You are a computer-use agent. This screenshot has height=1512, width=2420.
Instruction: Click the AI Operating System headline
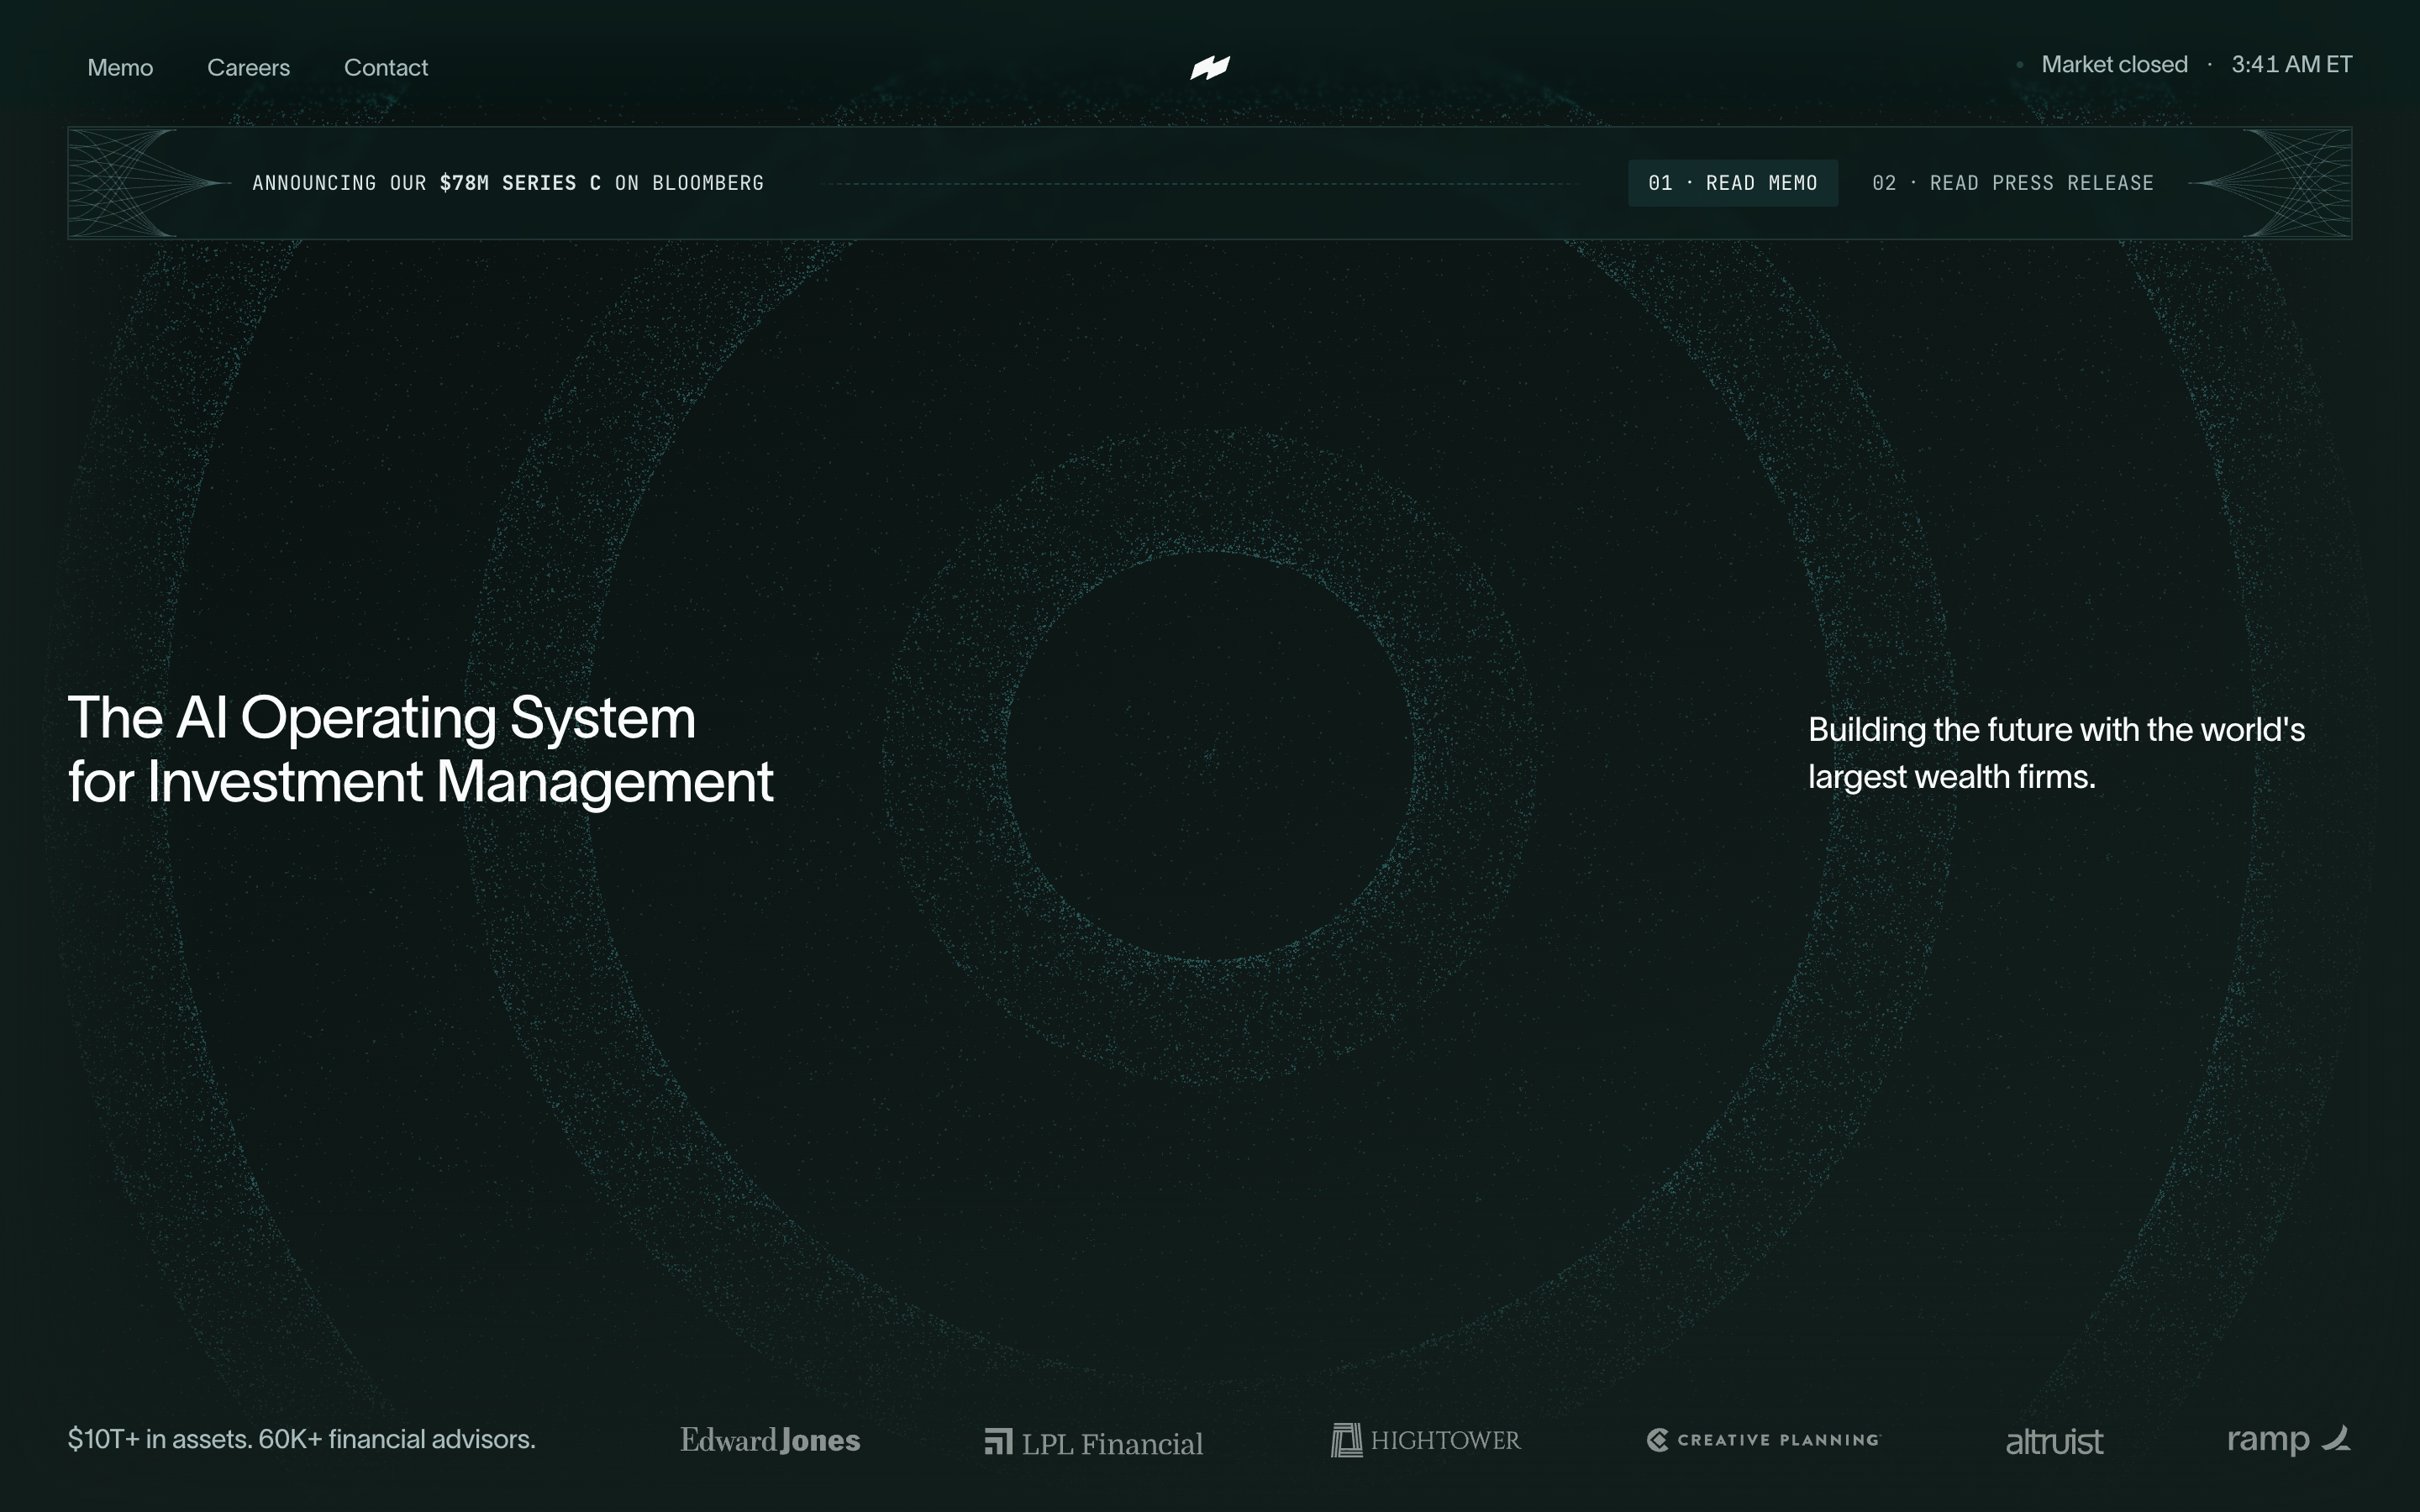coord(420,749)
